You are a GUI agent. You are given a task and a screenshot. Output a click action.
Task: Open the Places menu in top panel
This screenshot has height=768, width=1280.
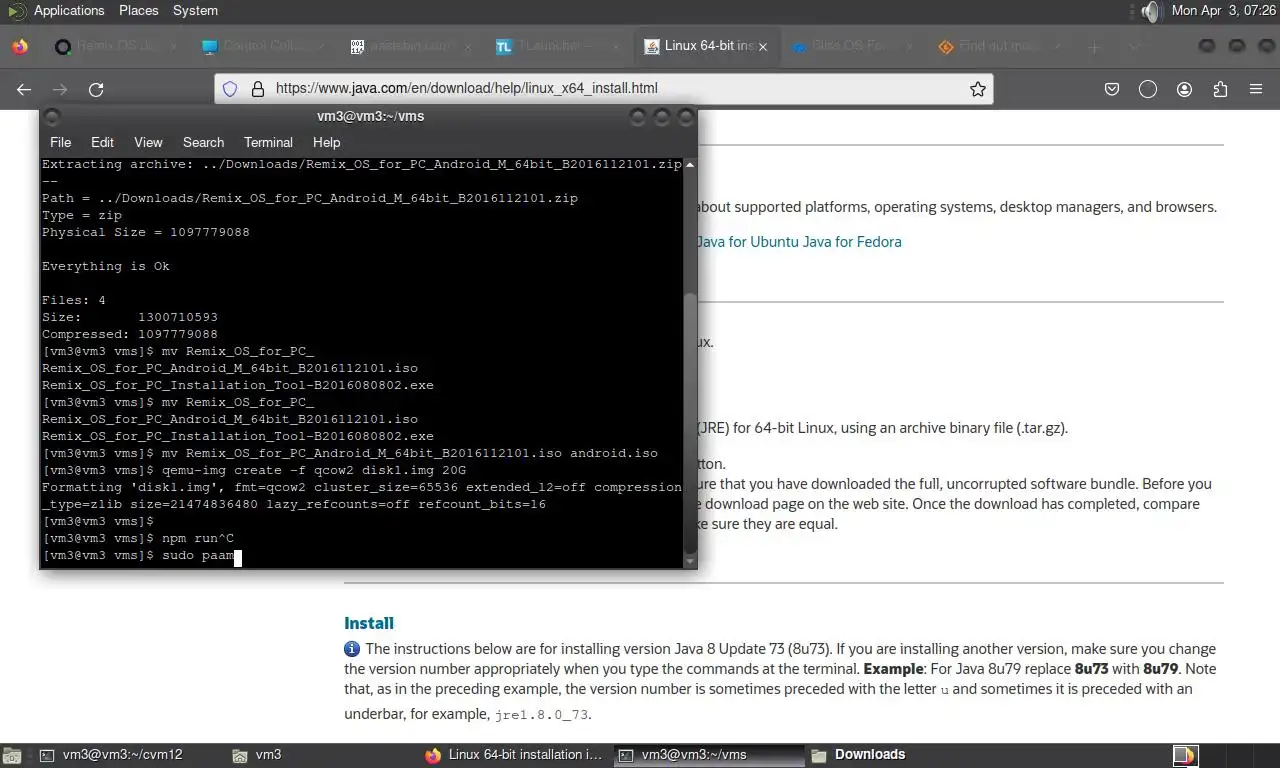(138, 10)
